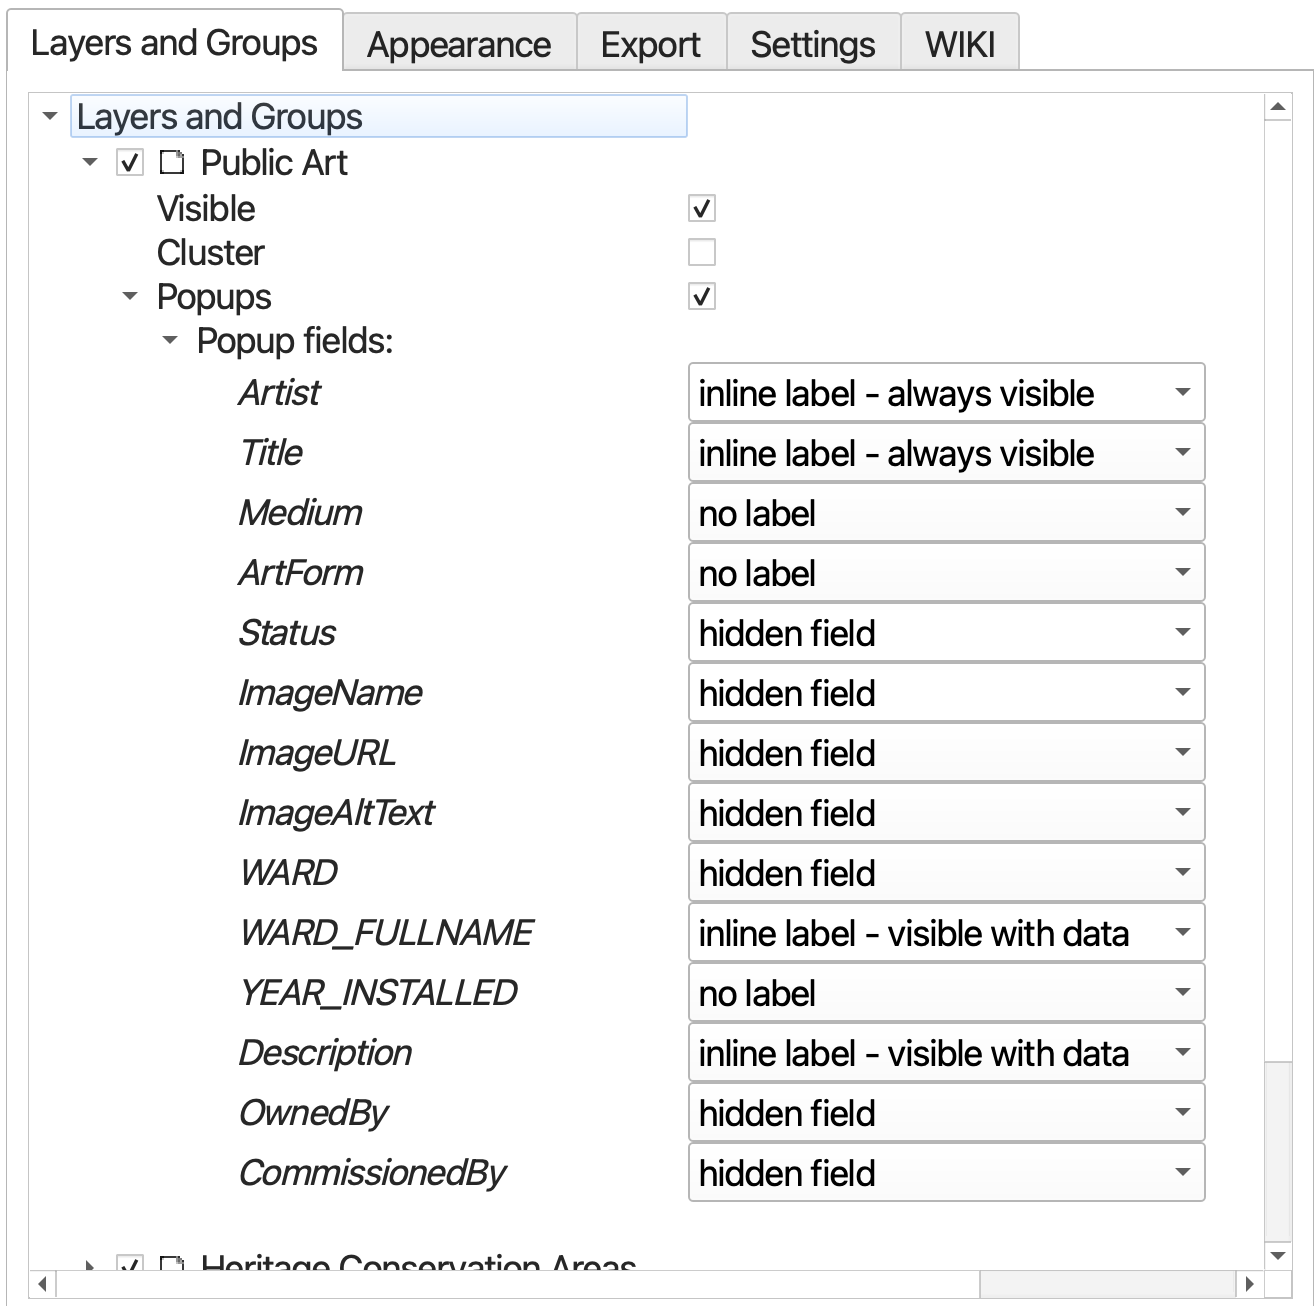This screenshot has width=1314, height=1306.
Task: Open the Export tab
Action: click(651, 45)
